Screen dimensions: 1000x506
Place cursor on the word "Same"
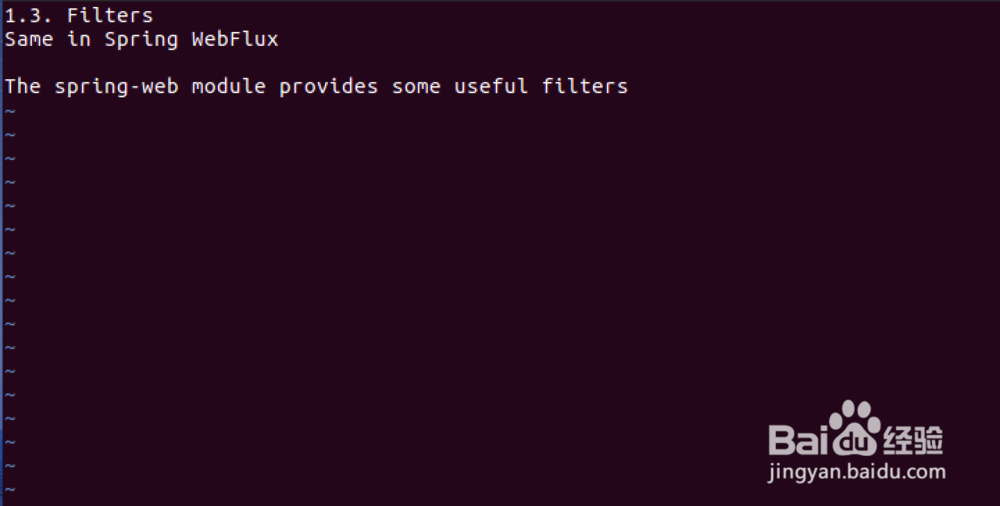[29, 40]
